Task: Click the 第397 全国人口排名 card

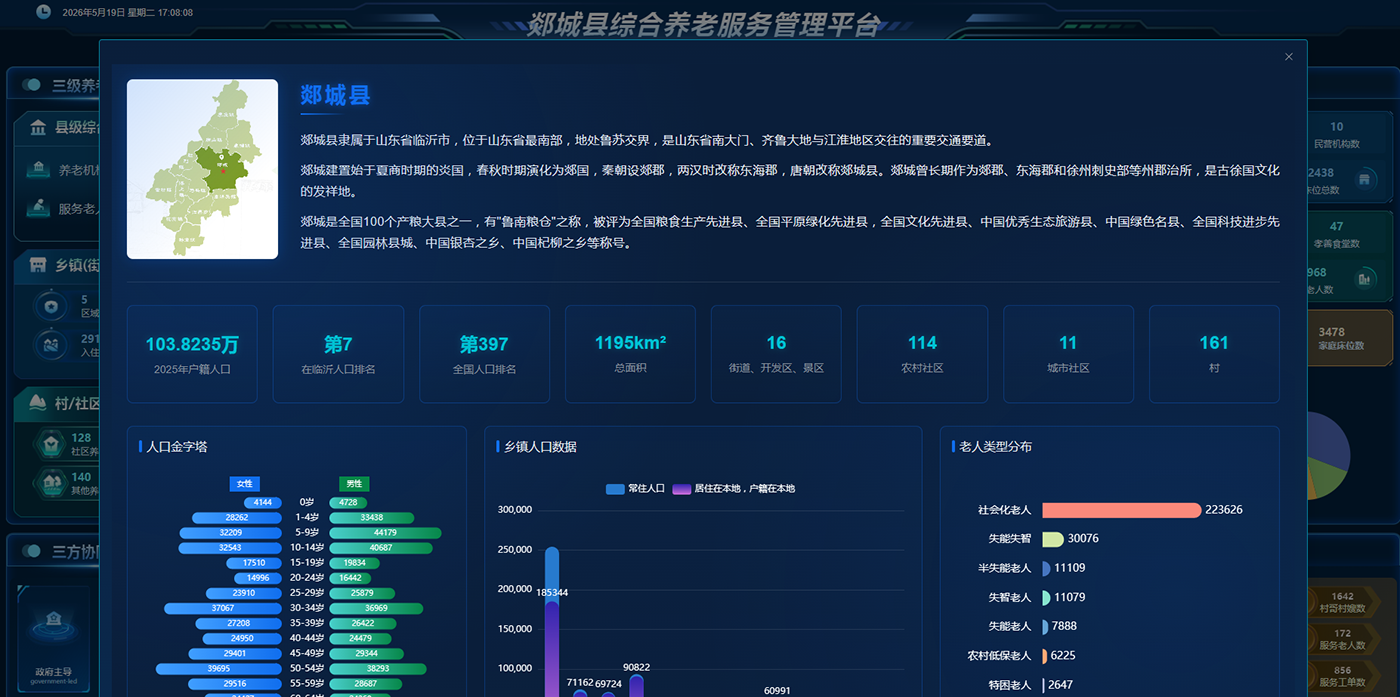Action: point(484,354)
